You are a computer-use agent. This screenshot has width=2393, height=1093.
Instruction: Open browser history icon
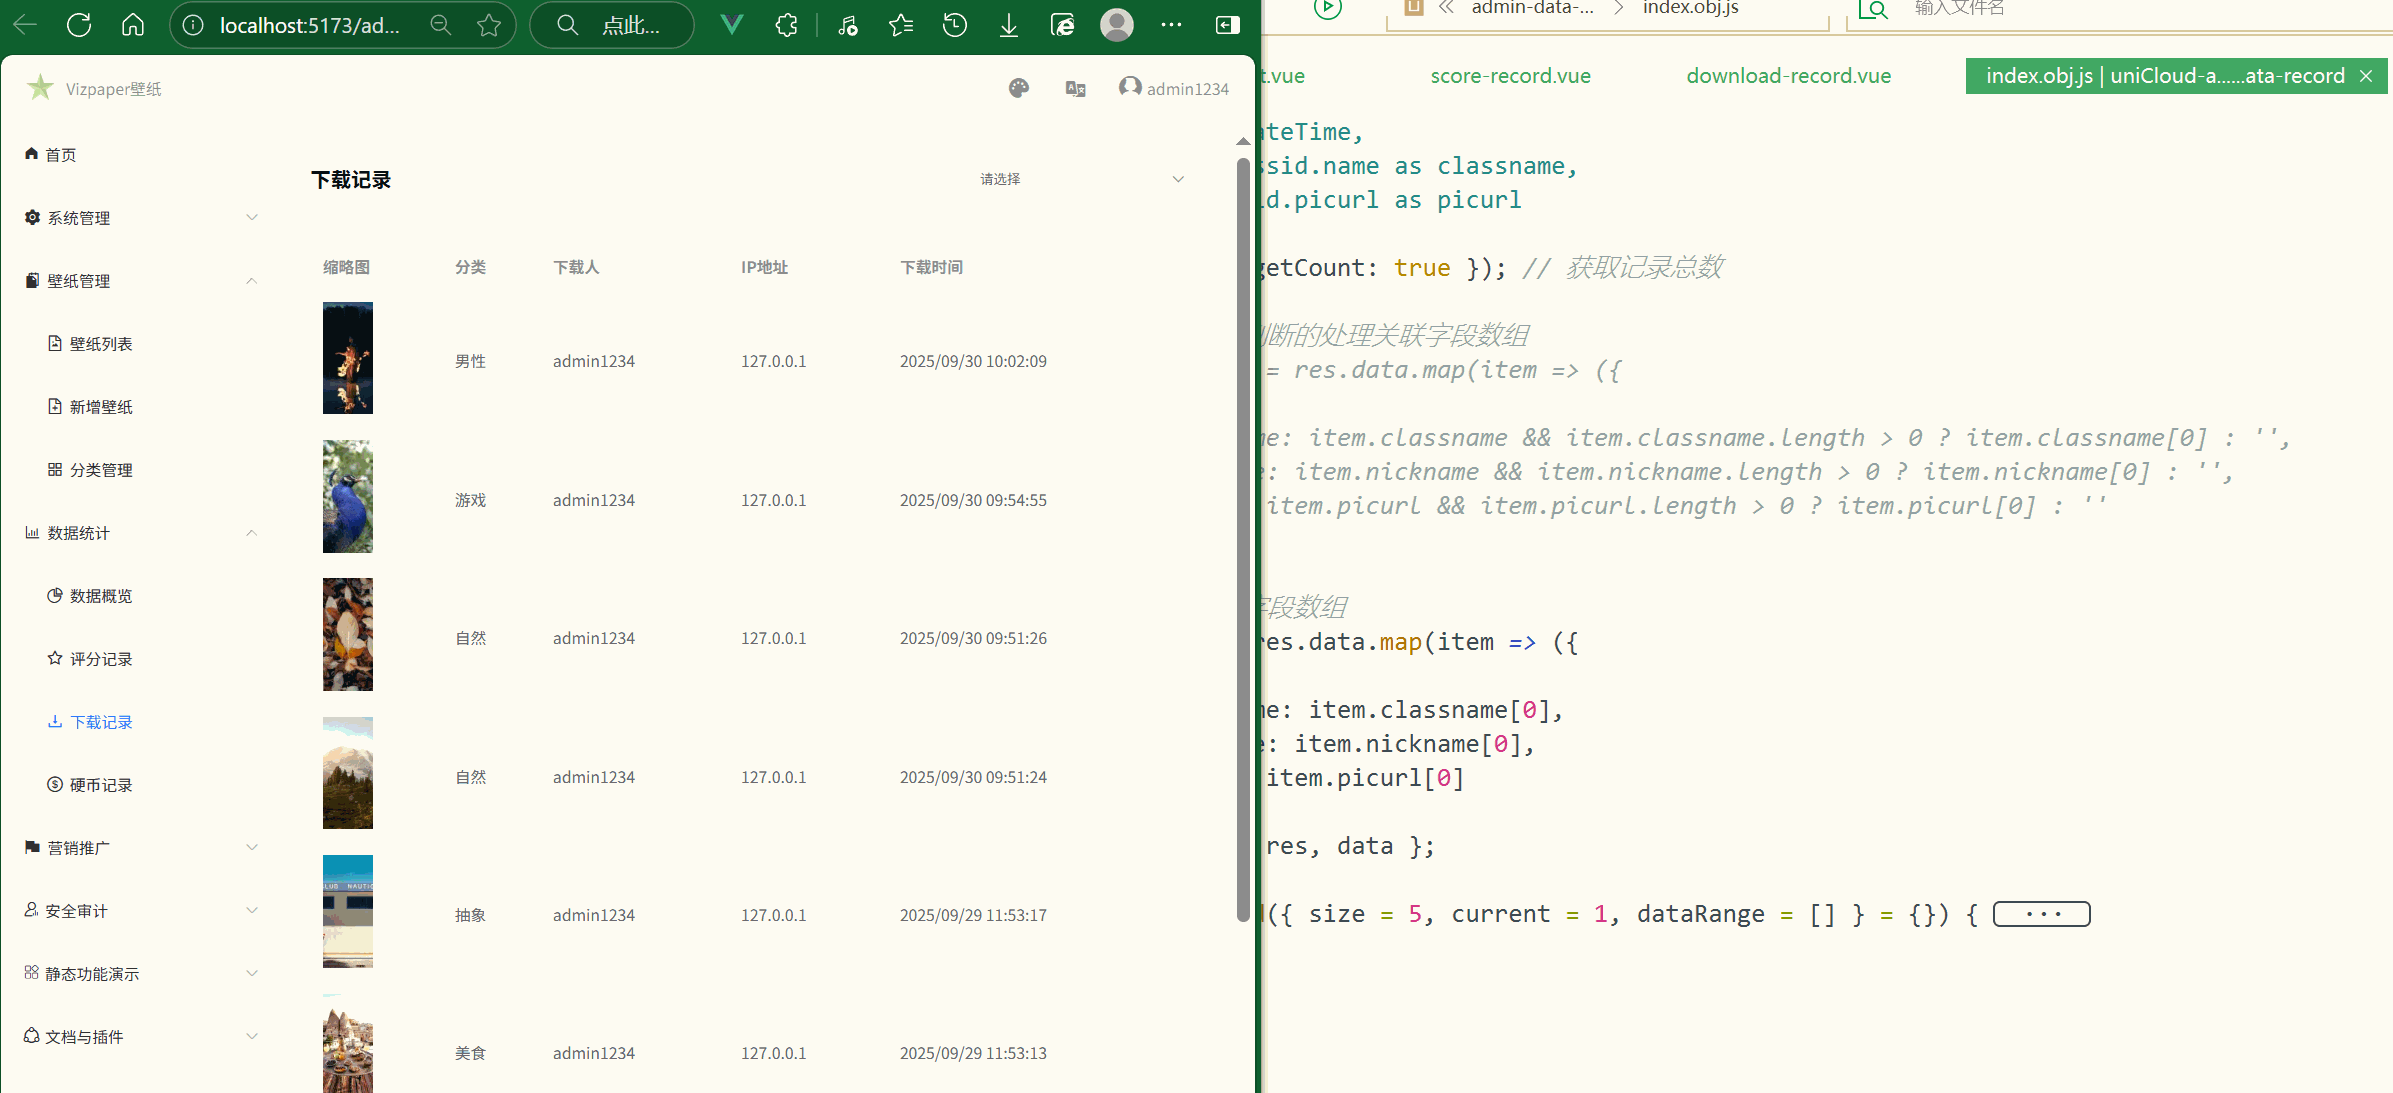(955, 25)
